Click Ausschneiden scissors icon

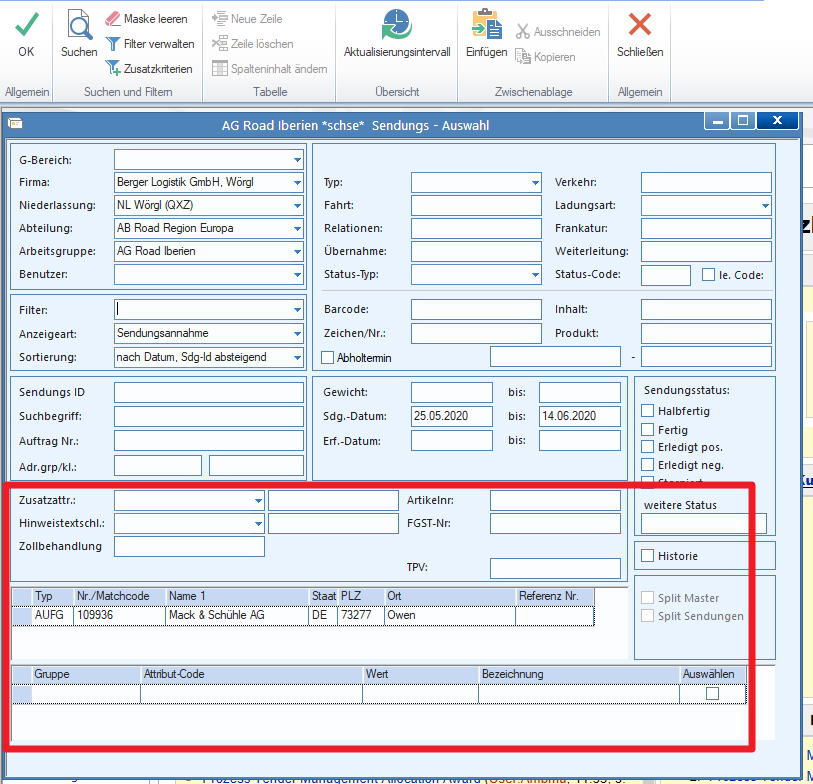click(x=523, y=32)
